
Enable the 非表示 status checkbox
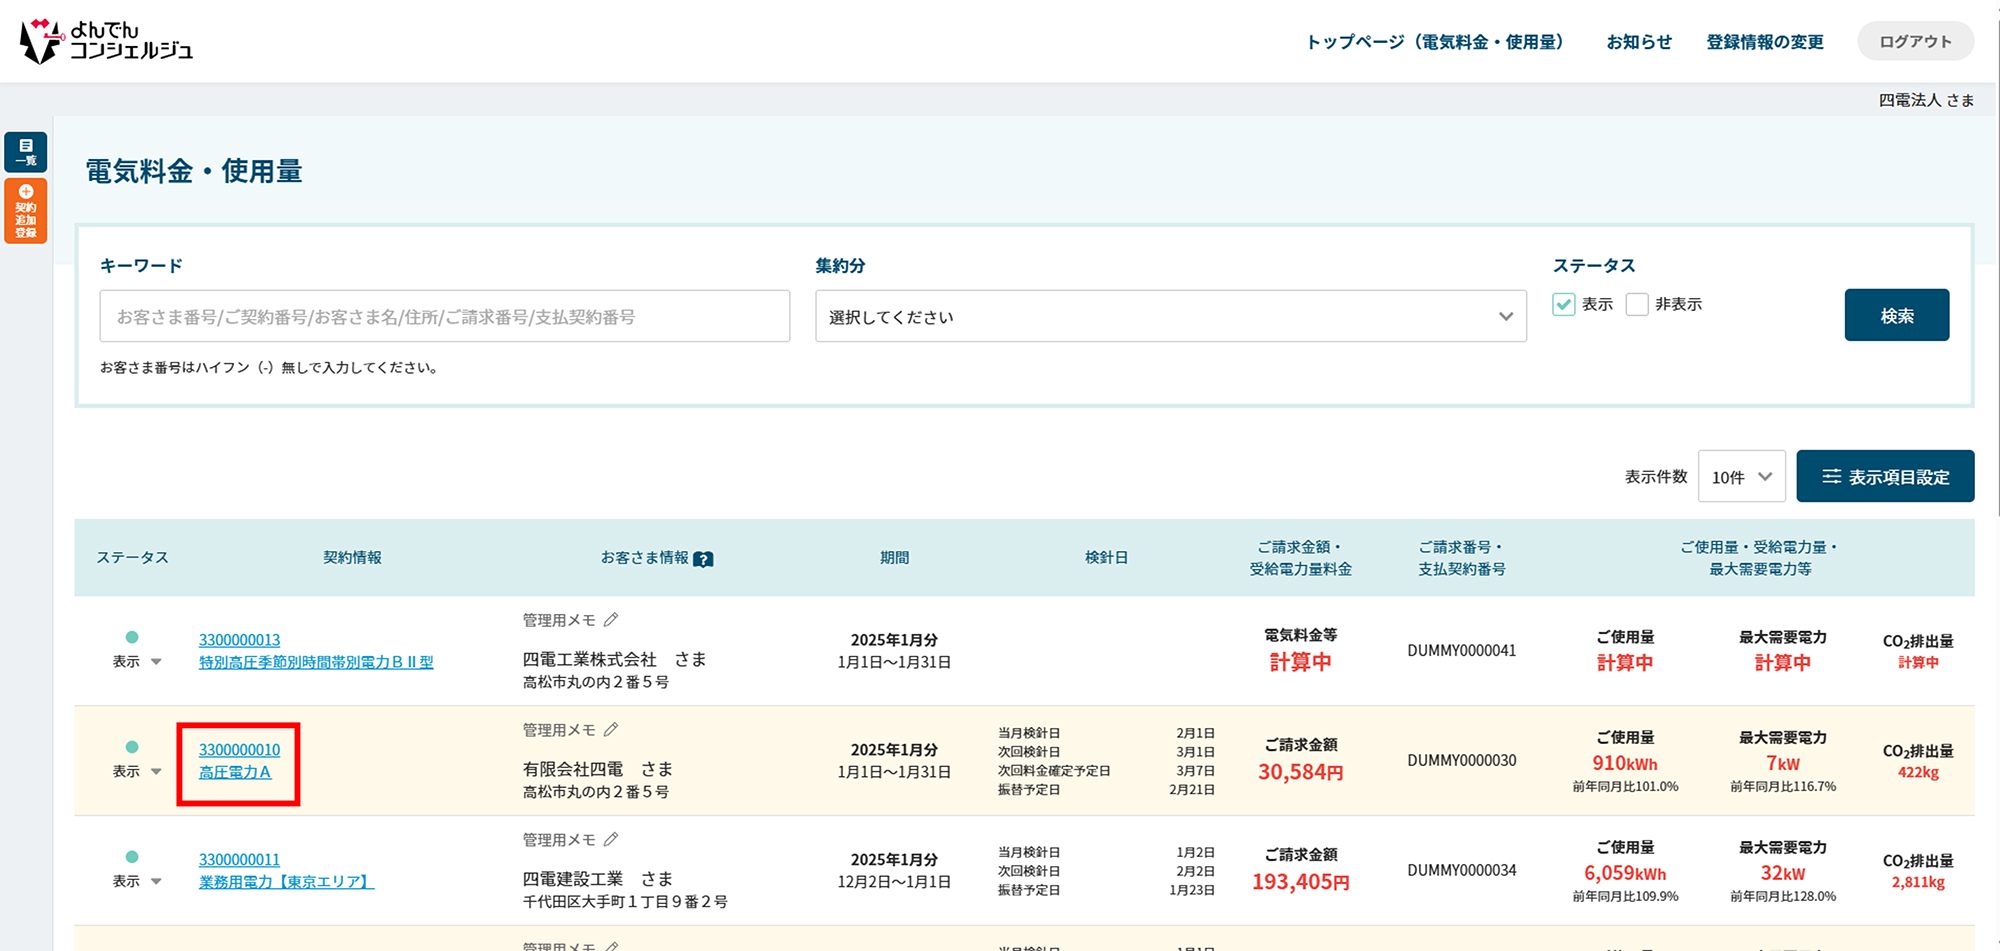[1637, 304]
